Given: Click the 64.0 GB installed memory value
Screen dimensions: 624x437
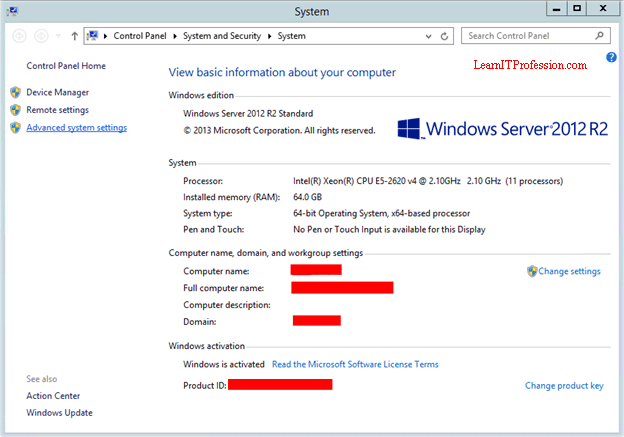Looking at the screenshot, I should pyautogui.click(x=307, y=197).
